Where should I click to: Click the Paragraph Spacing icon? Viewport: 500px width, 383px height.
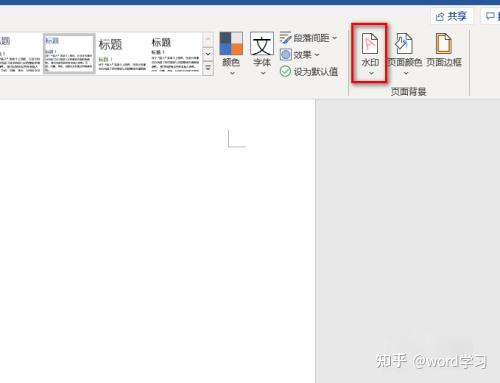pos(285,38)
